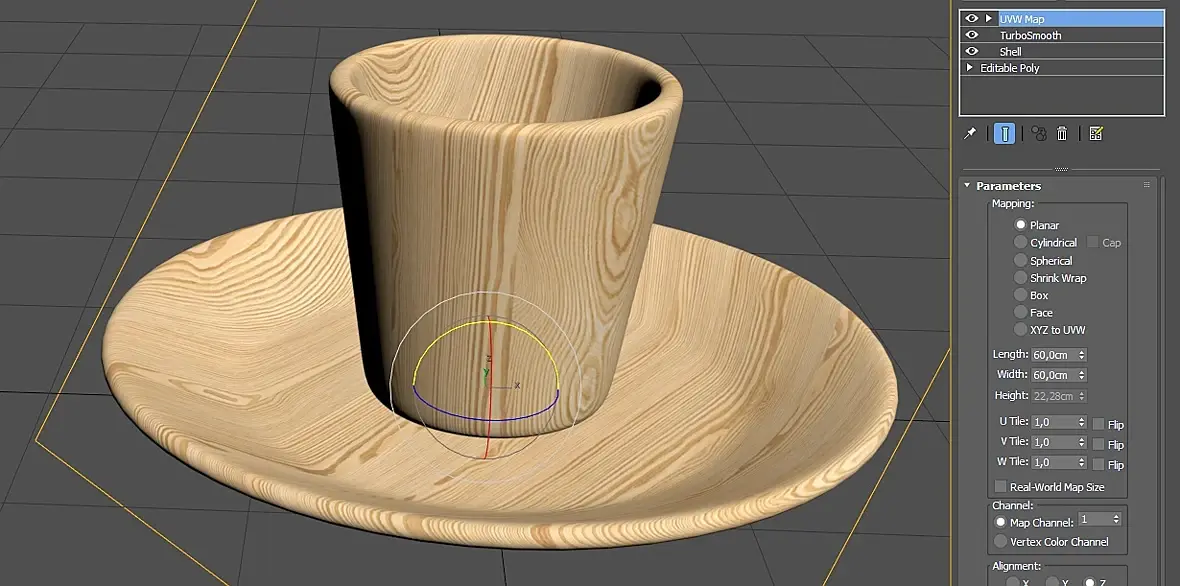
Task: Remove modifier with trash icon
Action: [1062, 134]
